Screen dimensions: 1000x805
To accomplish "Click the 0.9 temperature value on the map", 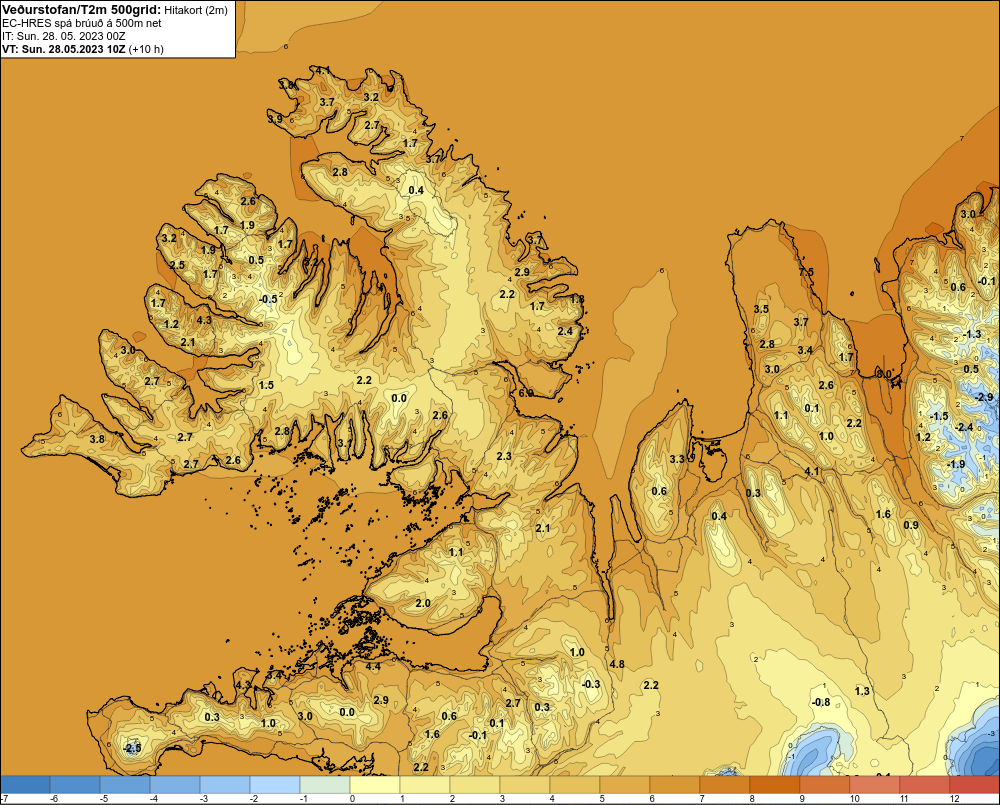I will pyautogui.click(x=911, y=525).
